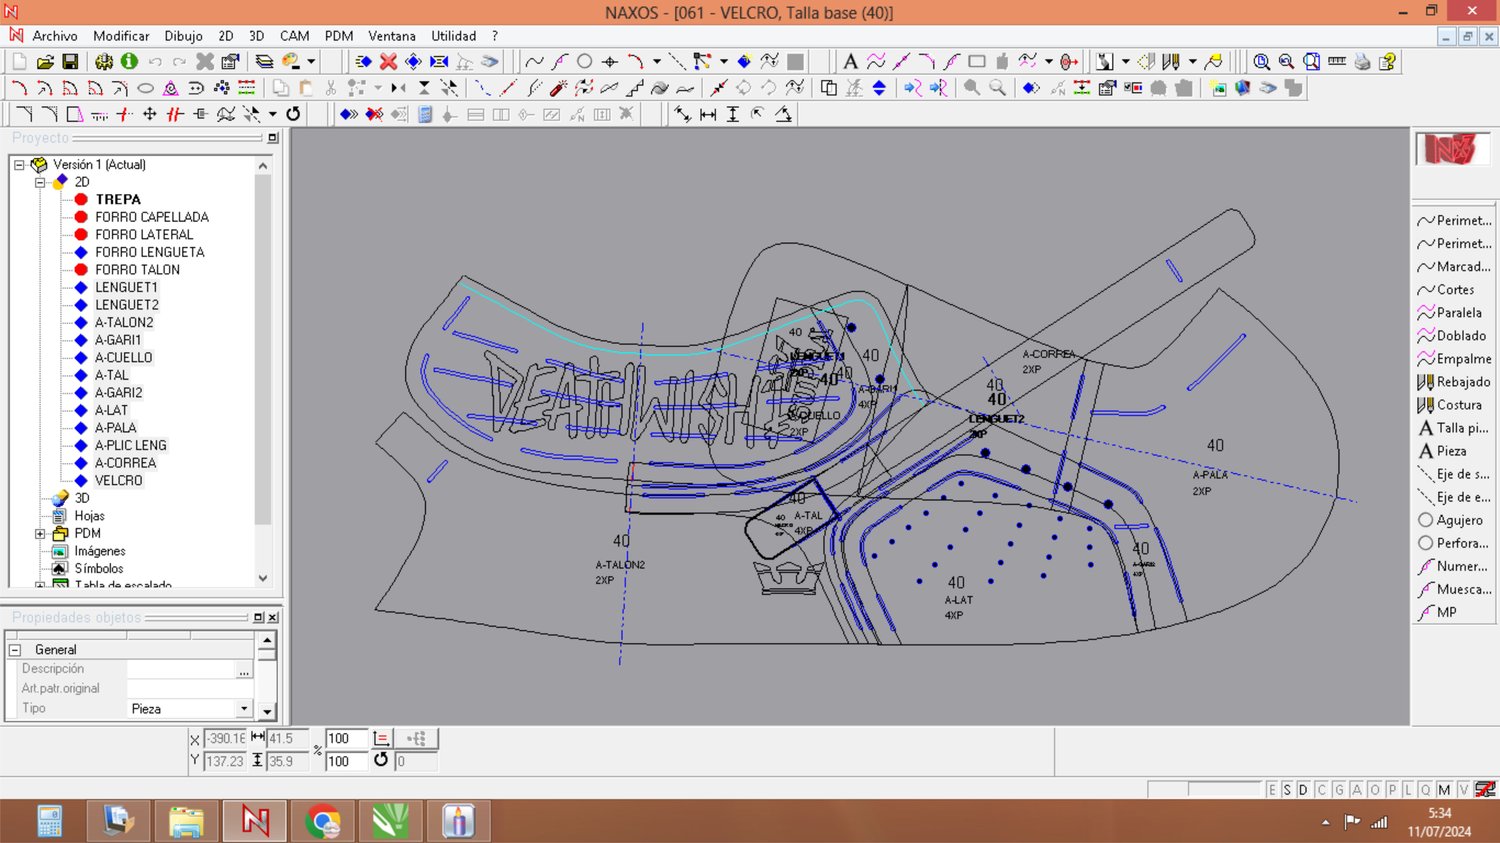The image size is (1500, 843).
Task: Click the printer icon
Action: click(x=1362, y=61)
